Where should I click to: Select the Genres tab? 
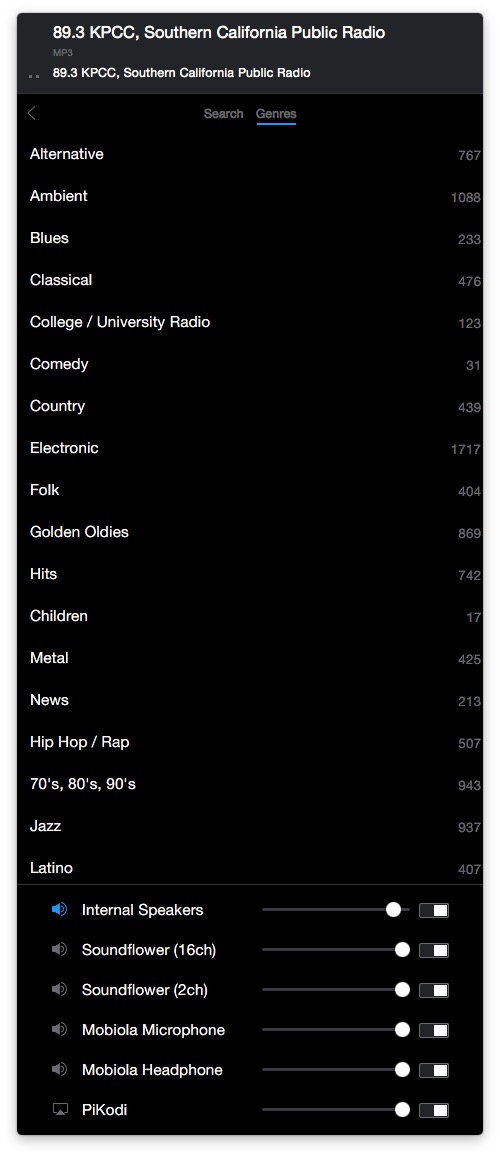click(x=276, y=114)
